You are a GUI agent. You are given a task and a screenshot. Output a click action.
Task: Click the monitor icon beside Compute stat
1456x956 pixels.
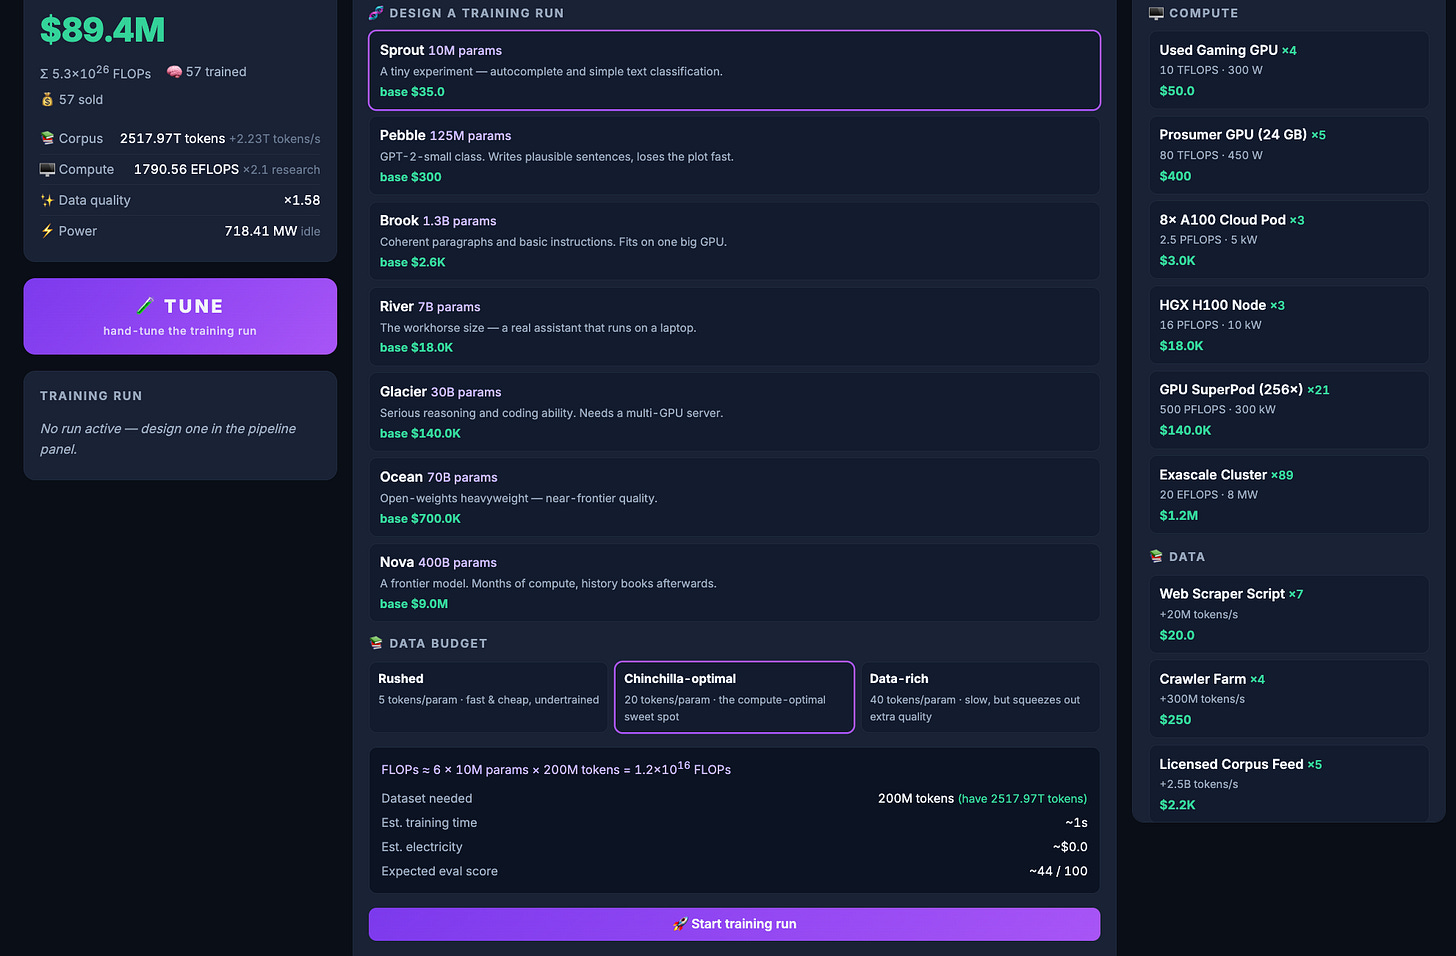click(47, 170)
